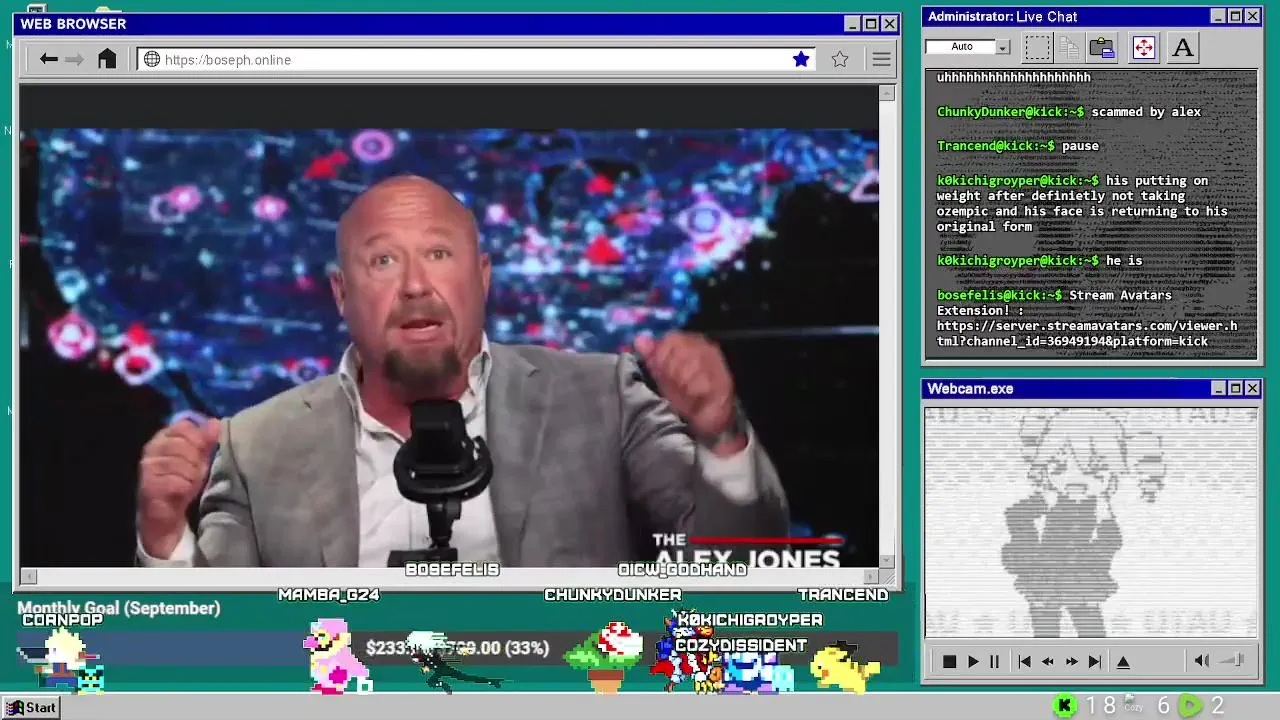This screenshot has height=720, width=1280.
Task: Minimize the Webcam.exe window
Action: pos(1218,388)
